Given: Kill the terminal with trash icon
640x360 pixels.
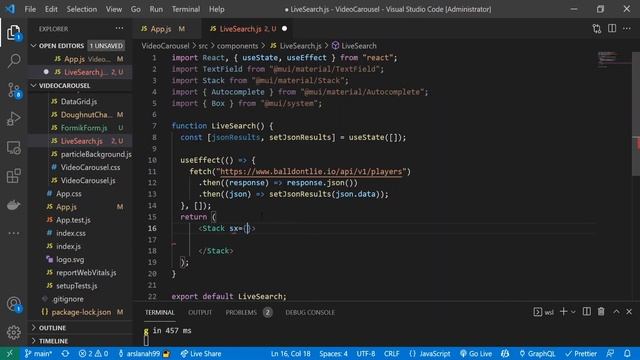Looking at the screenshot, I should point(601,312).
